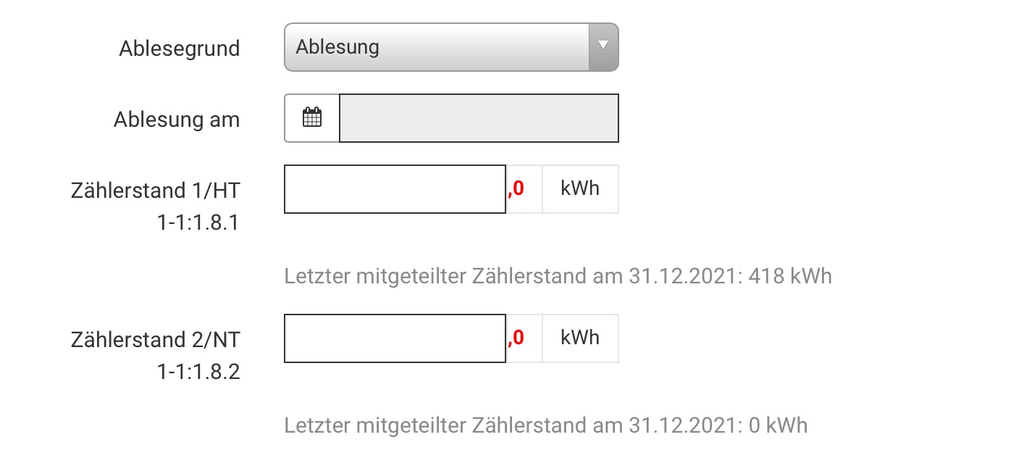Image resolution: width=1024 pixels, height=458 pixels.
Task: Click the Ablesegrund label
Action: (179, 48)
